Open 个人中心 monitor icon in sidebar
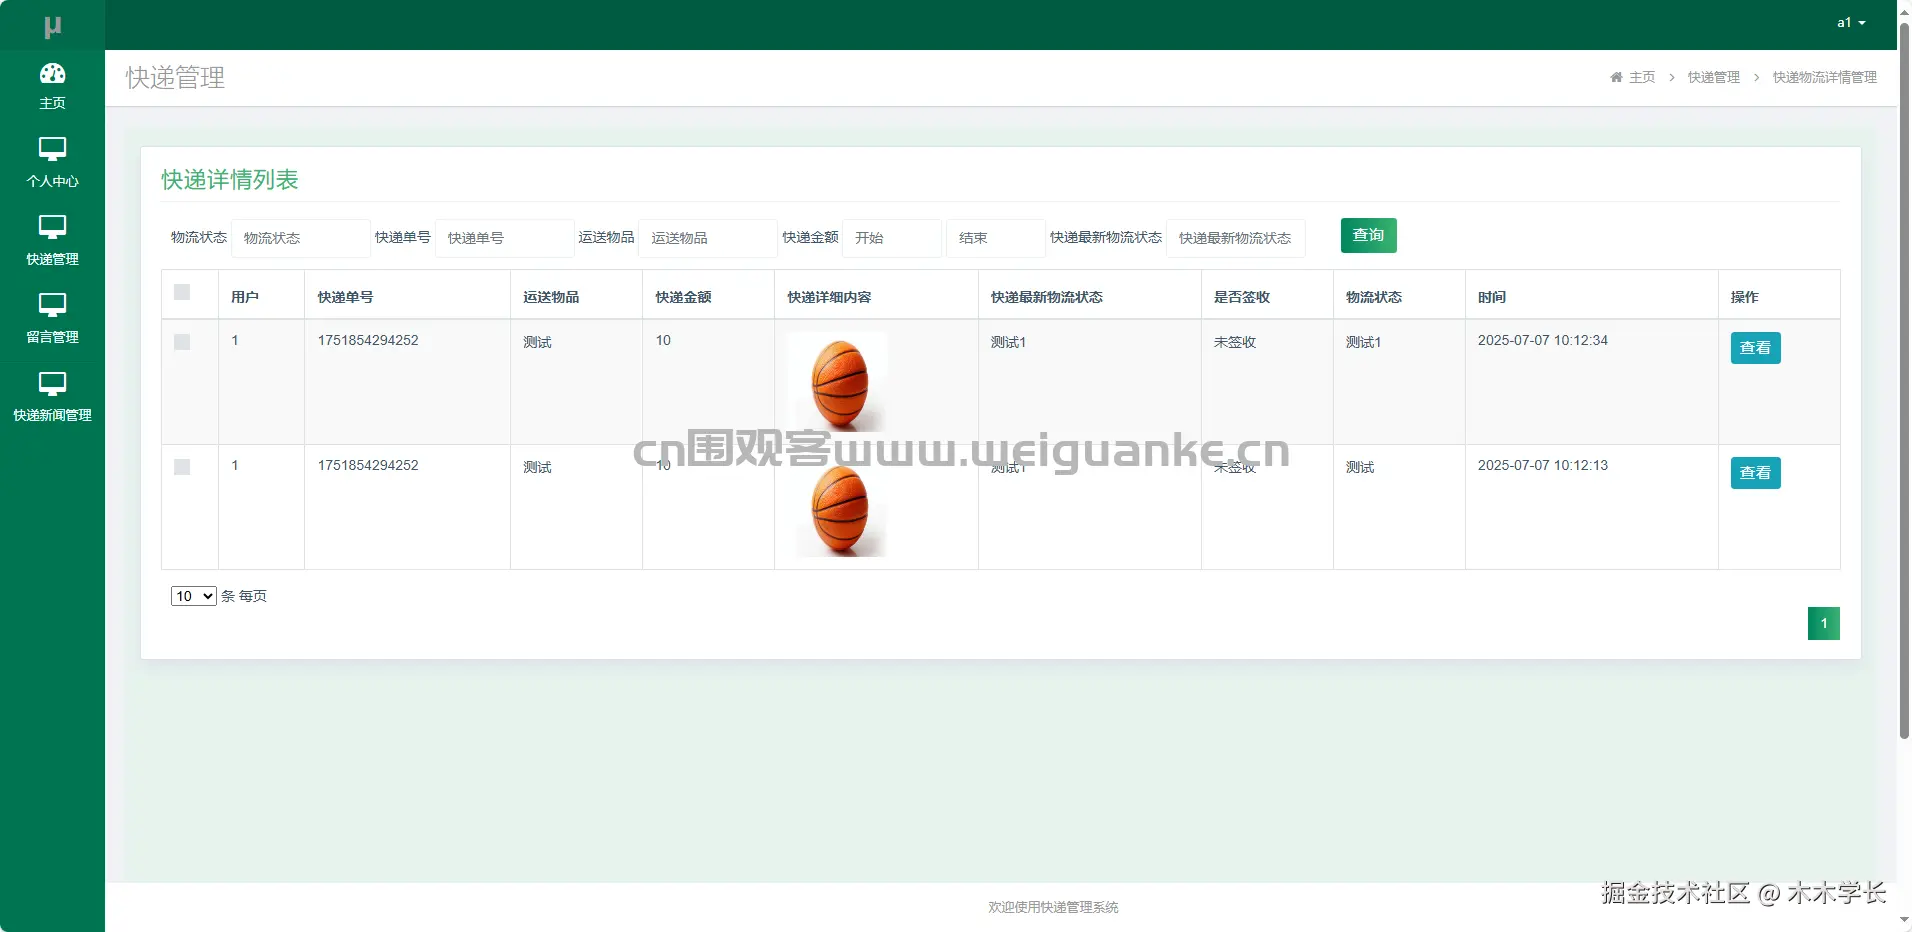1912x932 pixels. (52, 150)
